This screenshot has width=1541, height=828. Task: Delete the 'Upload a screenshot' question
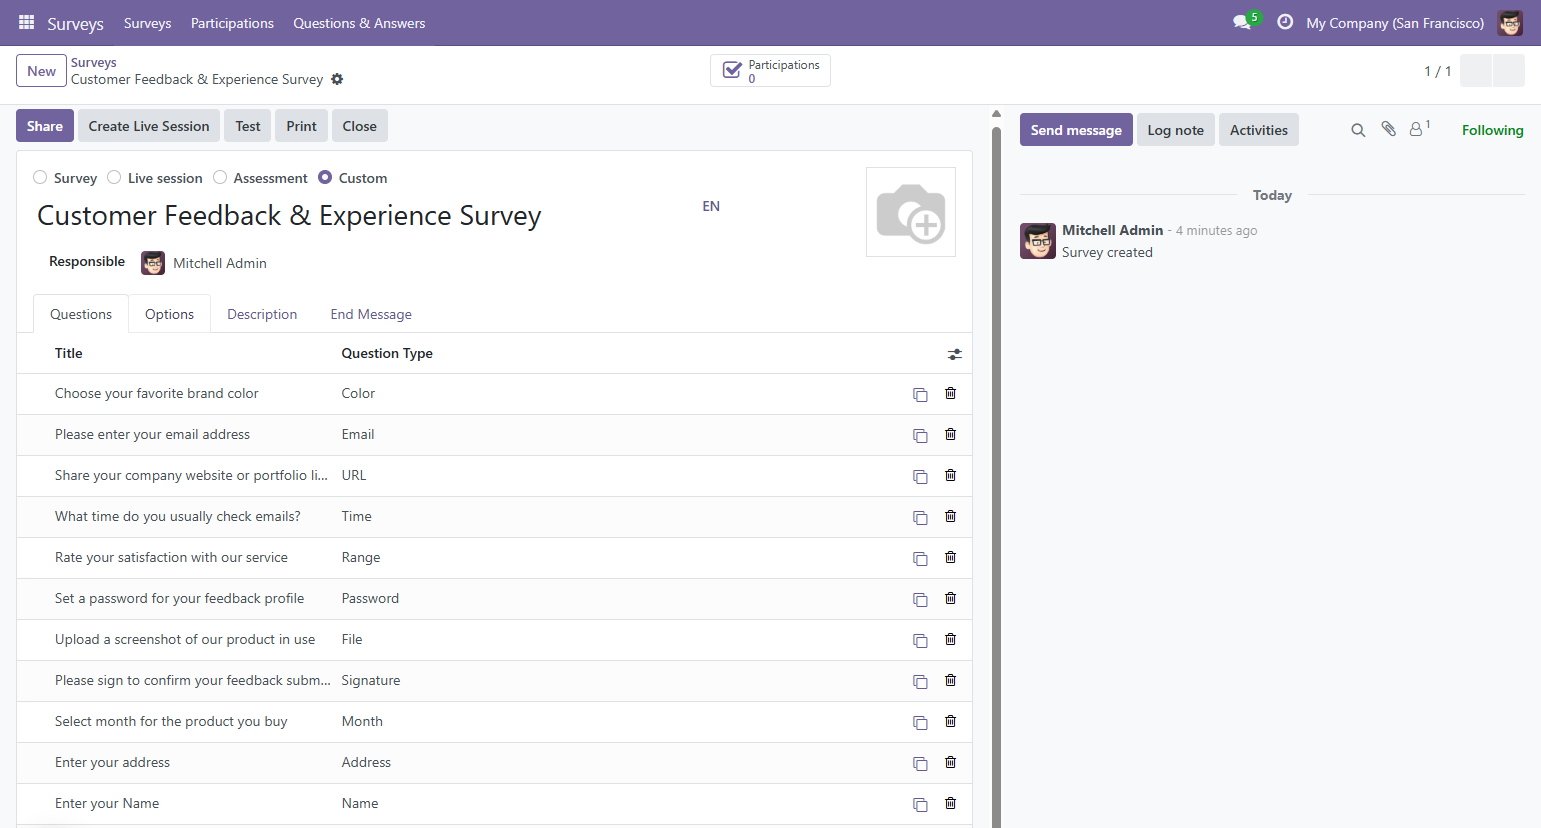click(x=950, y=640)
